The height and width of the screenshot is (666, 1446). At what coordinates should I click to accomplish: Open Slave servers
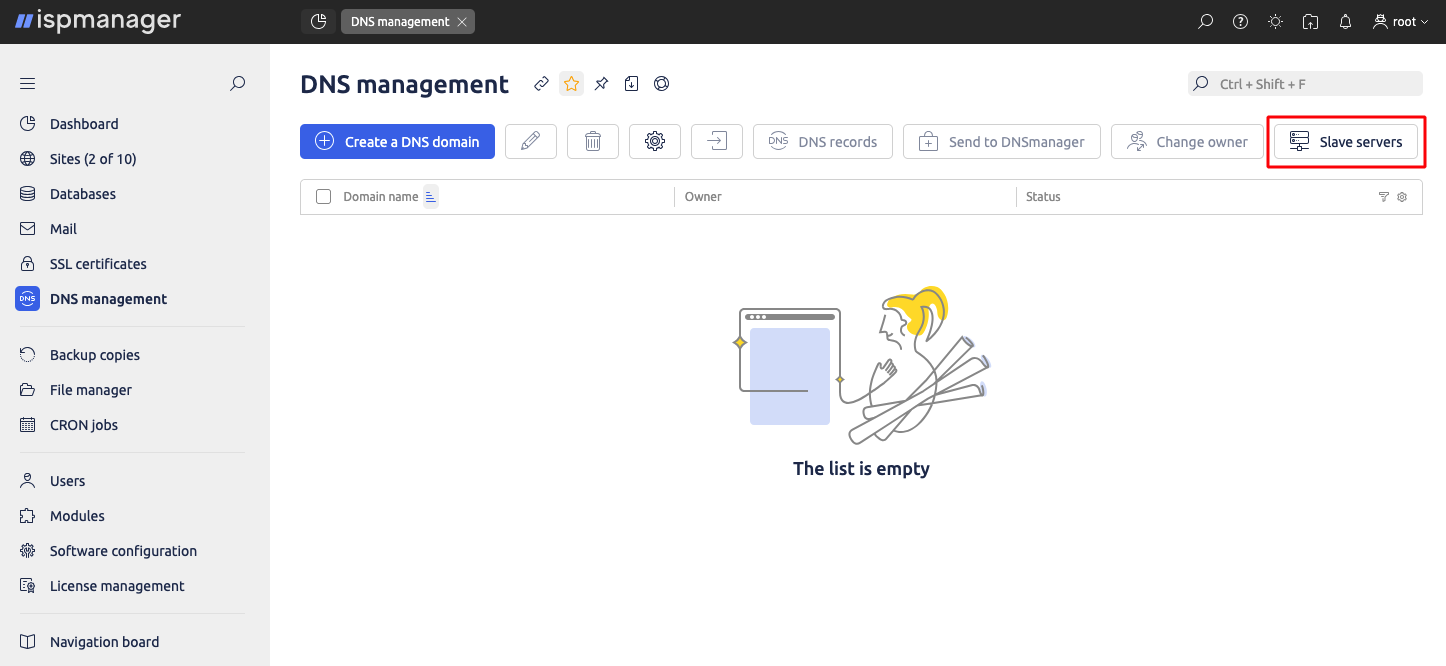1346,142
